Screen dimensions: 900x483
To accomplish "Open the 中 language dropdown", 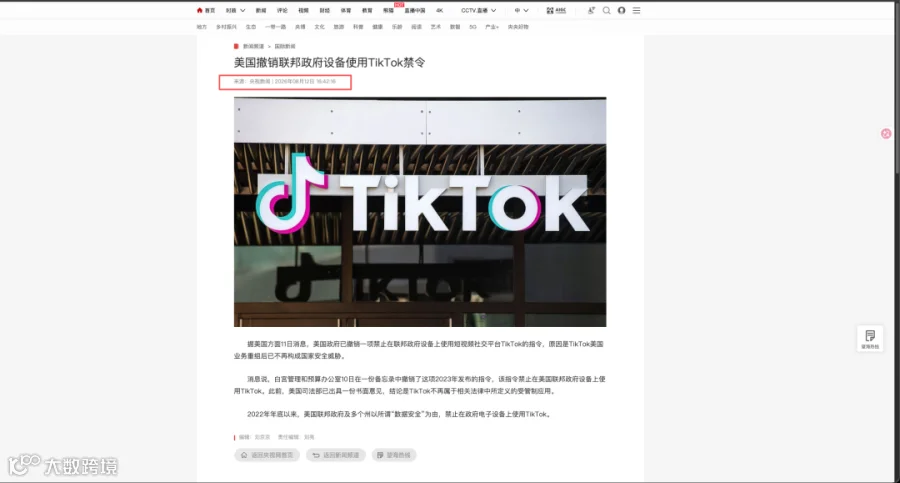I will 521,10.
